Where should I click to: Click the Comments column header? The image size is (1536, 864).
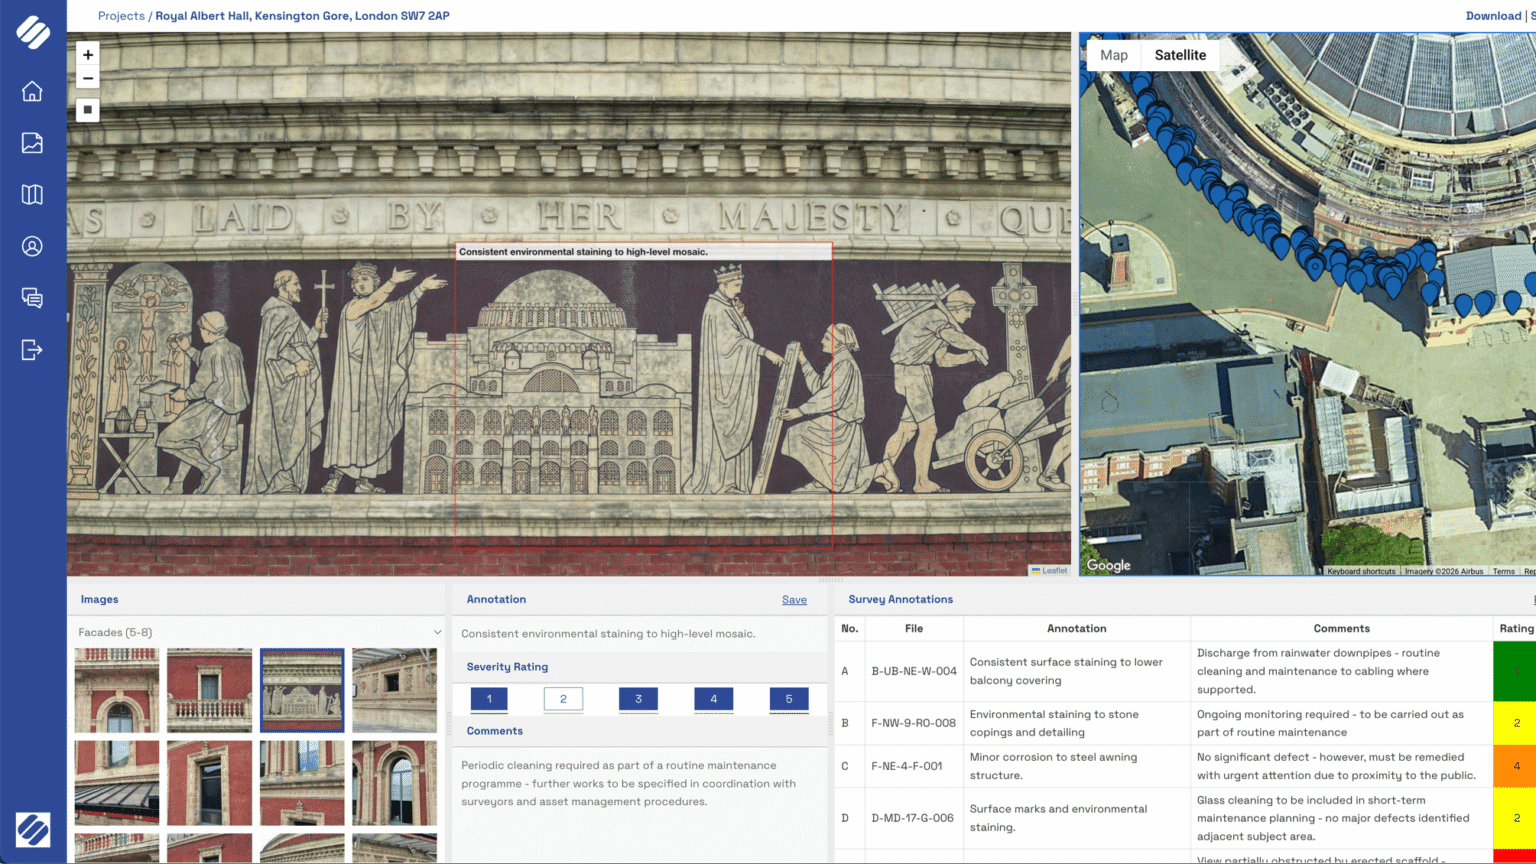click(1342, 629)
